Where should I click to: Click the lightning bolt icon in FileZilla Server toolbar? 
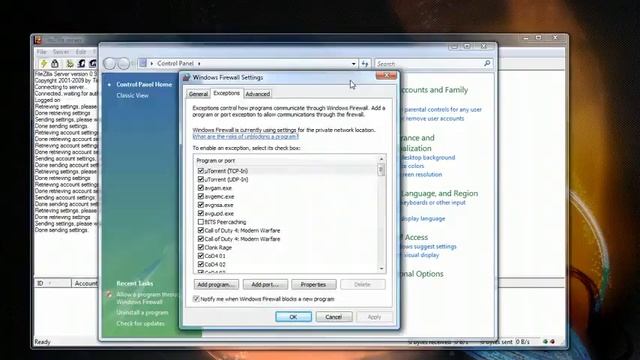coord(43,63)
